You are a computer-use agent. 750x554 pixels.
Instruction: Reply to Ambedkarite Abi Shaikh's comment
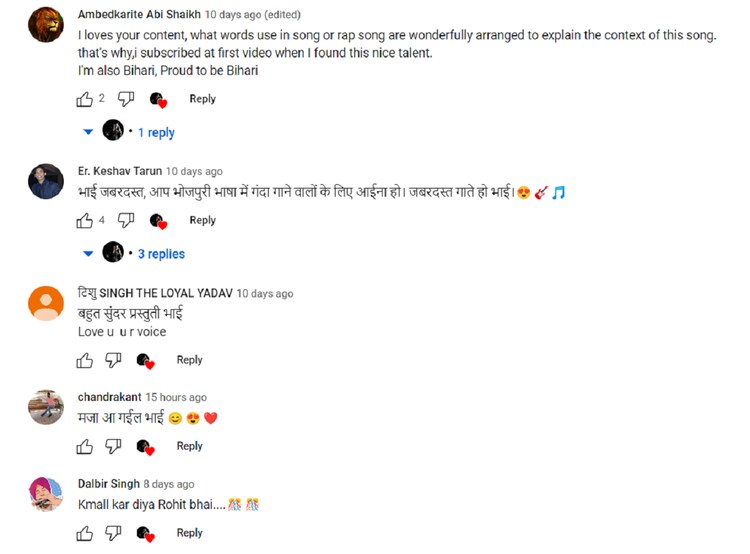[202, 99]
